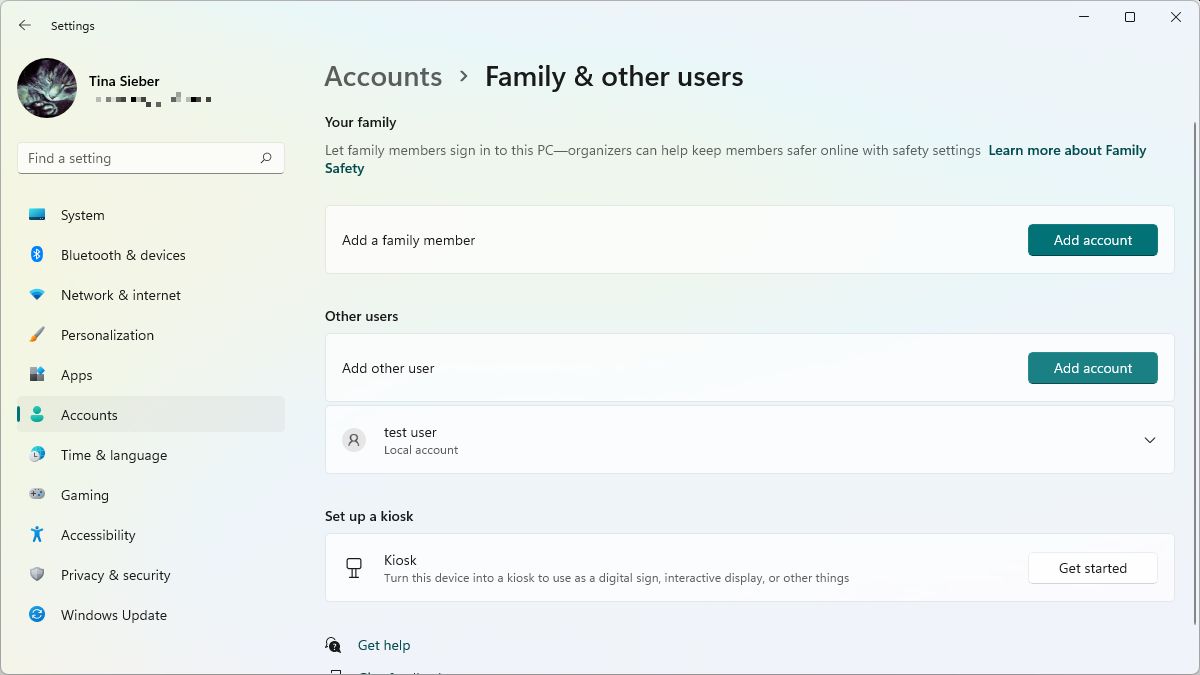Focus the Find a setting search box

(140, 158)
